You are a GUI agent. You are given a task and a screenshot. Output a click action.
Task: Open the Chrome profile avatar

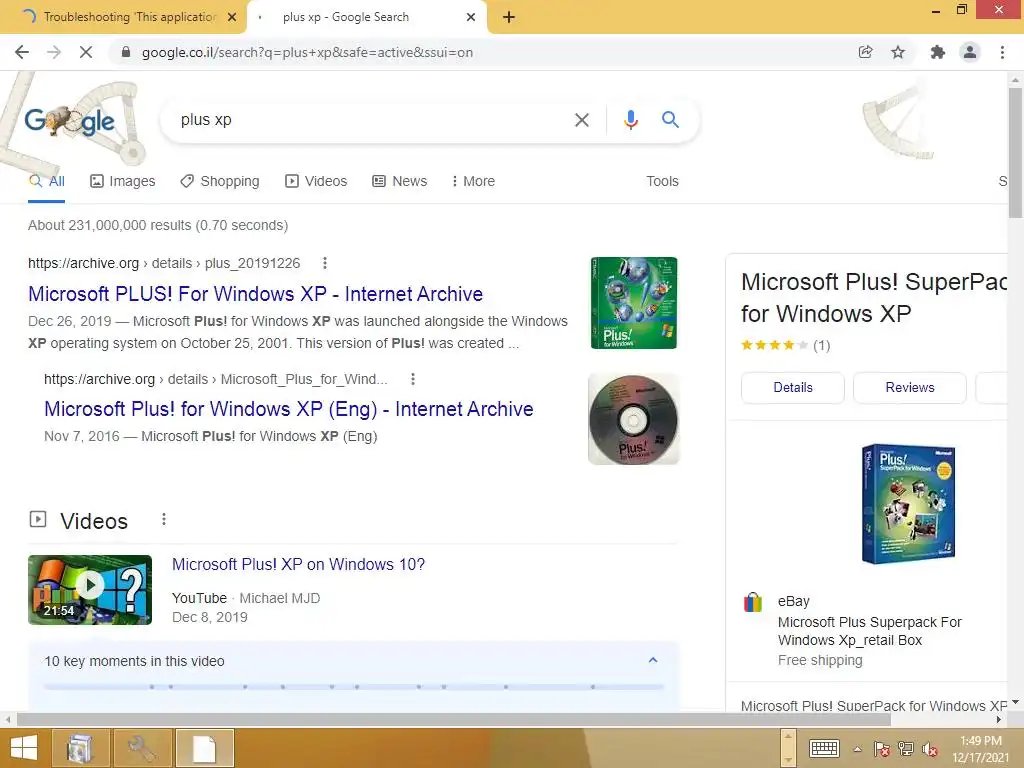(970, 52)
